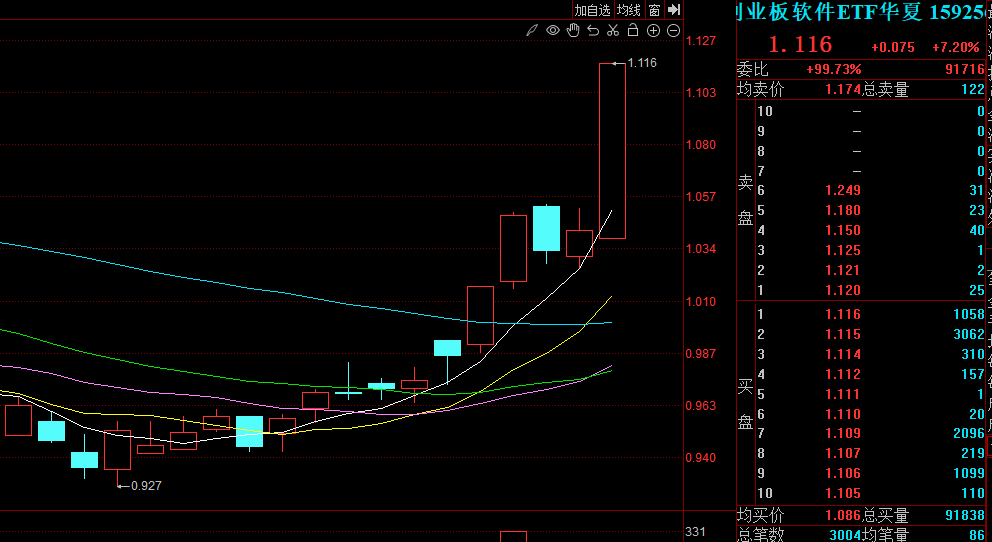992x542 pixels.
Task: Activate the hand pan tool
Action: 573,31
